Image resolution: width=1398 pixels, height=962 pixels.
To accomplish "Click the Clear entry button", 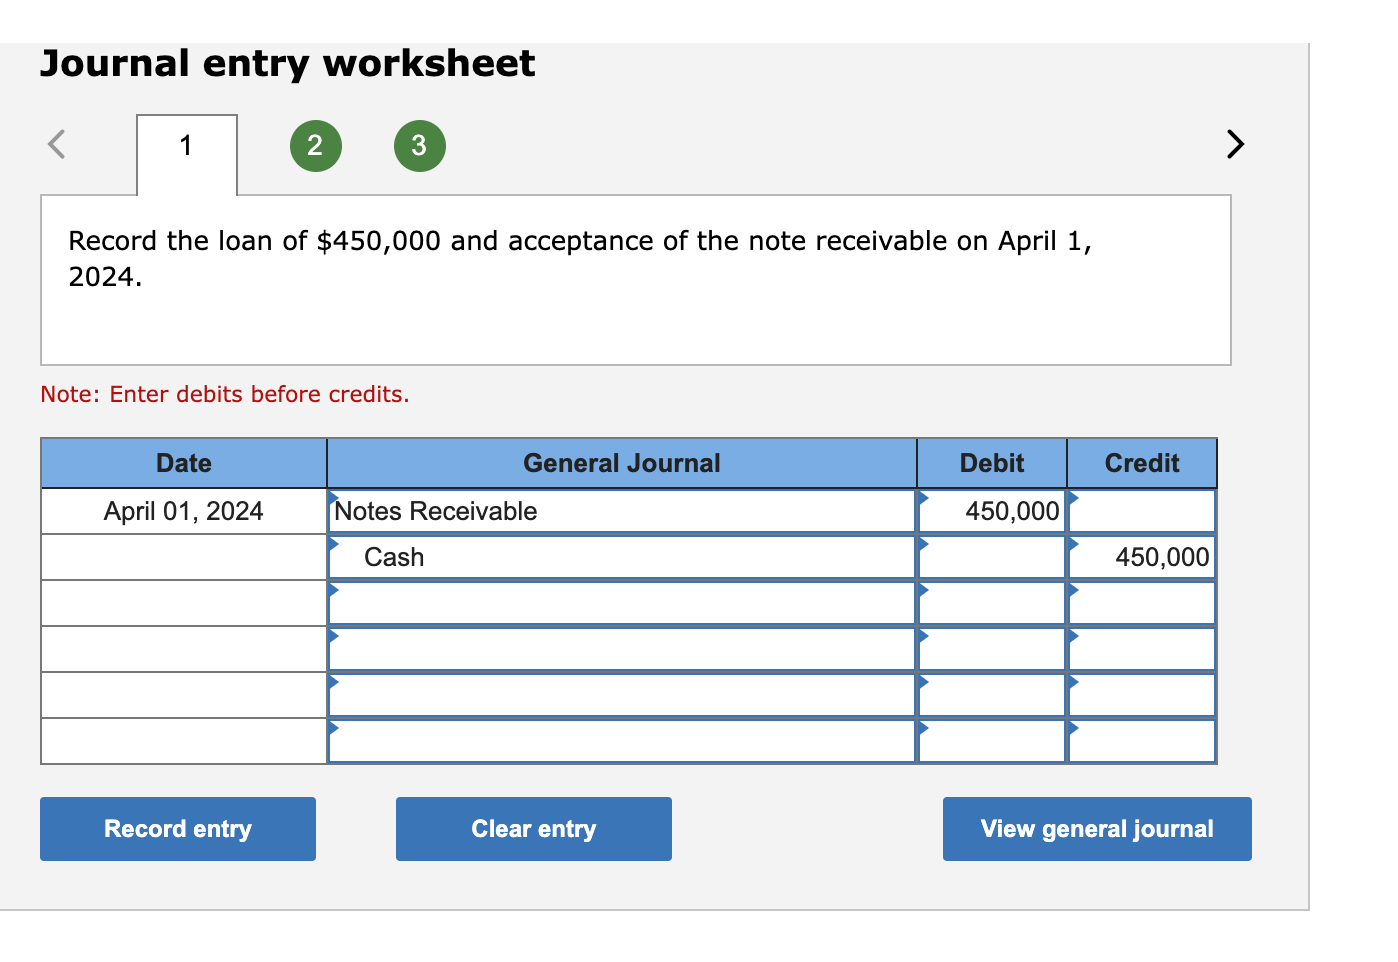I will tap(533, 828).
